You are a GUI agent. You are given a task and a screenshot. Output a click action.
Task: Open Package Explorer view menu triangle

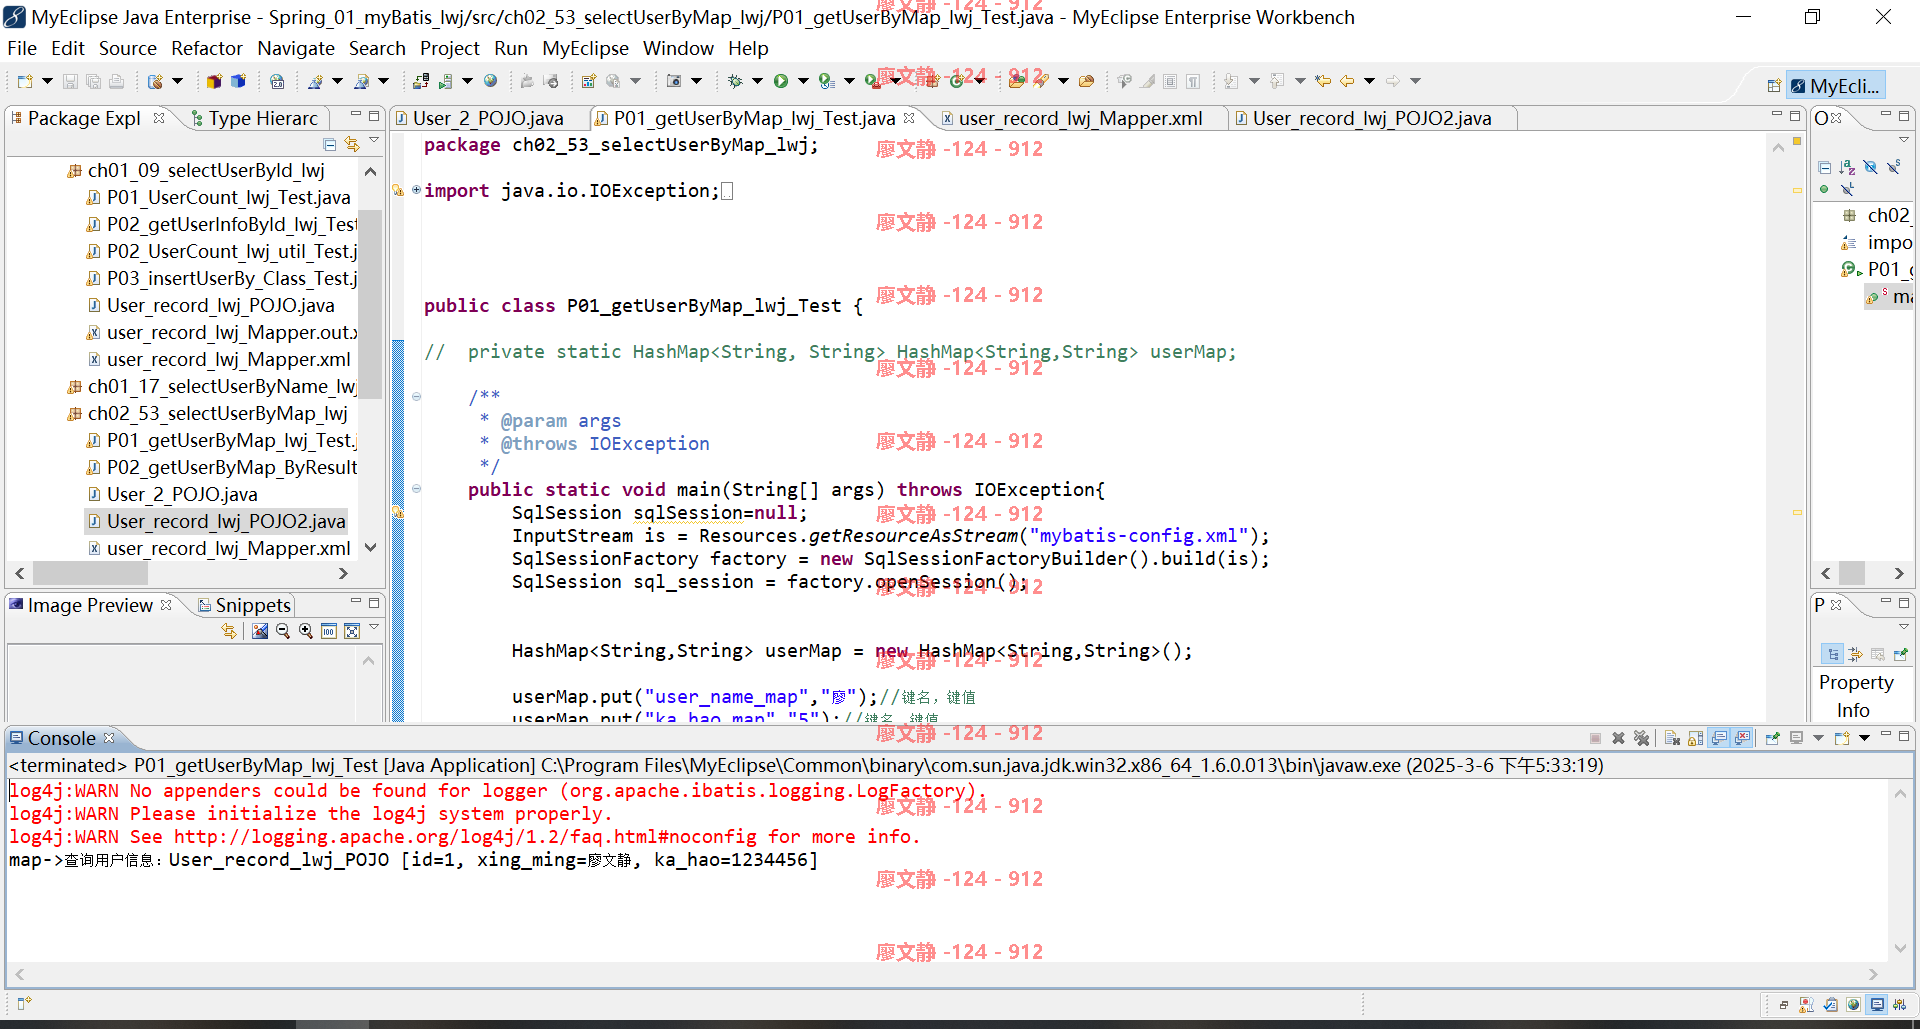374,140
